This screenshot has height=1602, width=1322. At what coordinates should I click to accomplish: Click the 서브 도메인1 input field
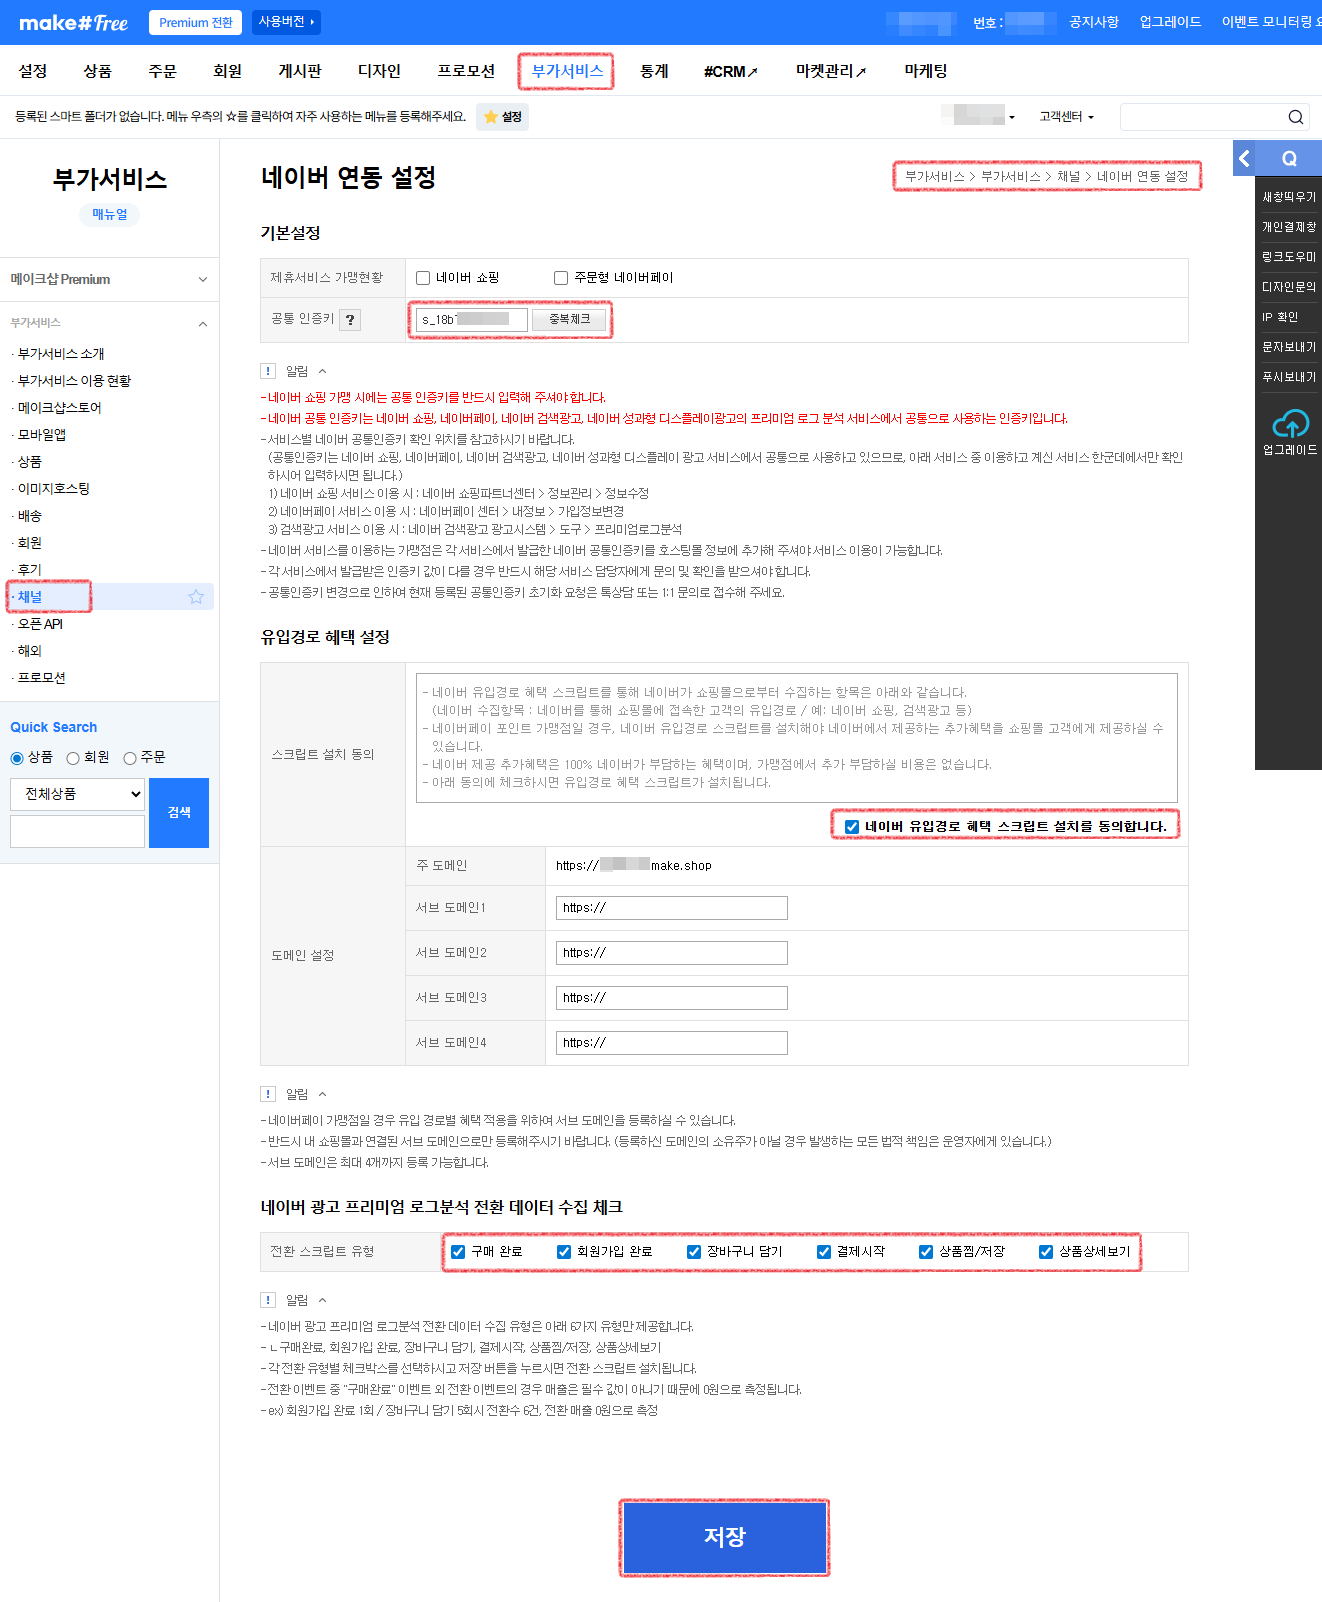672,908
